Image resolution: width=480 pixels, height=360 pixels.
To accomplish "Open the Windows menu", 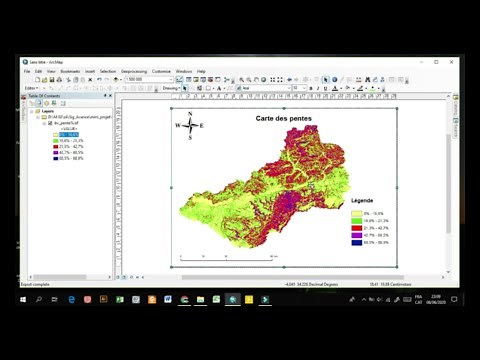I will click(184, 71).
